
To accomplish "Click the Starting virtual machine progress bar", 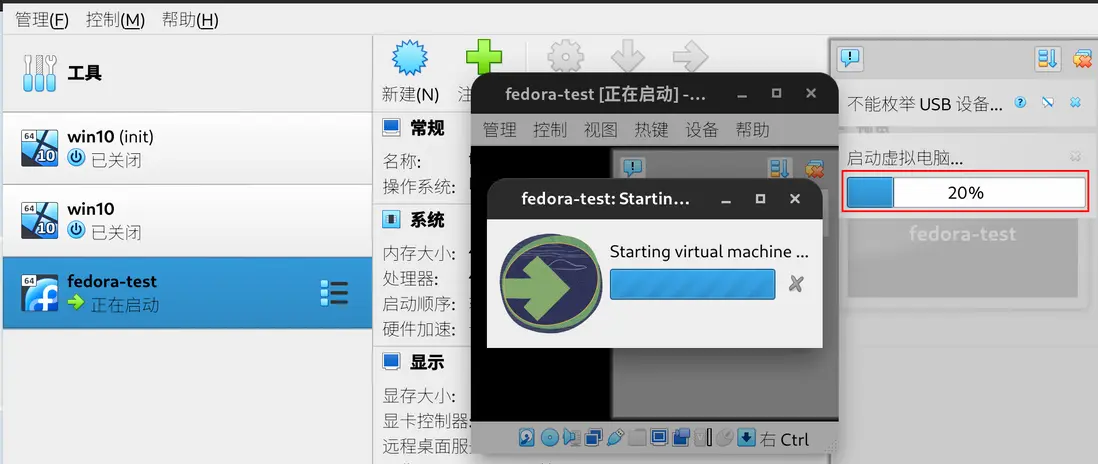I will coord(693,283).
